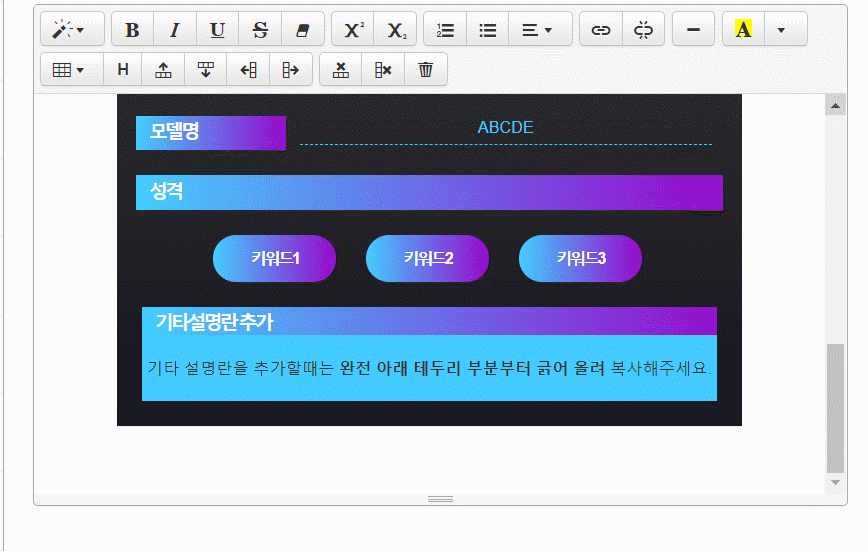This screenshot has width=868, height=551.
Task: Apply subscript formatting
Action: point(395,29)
